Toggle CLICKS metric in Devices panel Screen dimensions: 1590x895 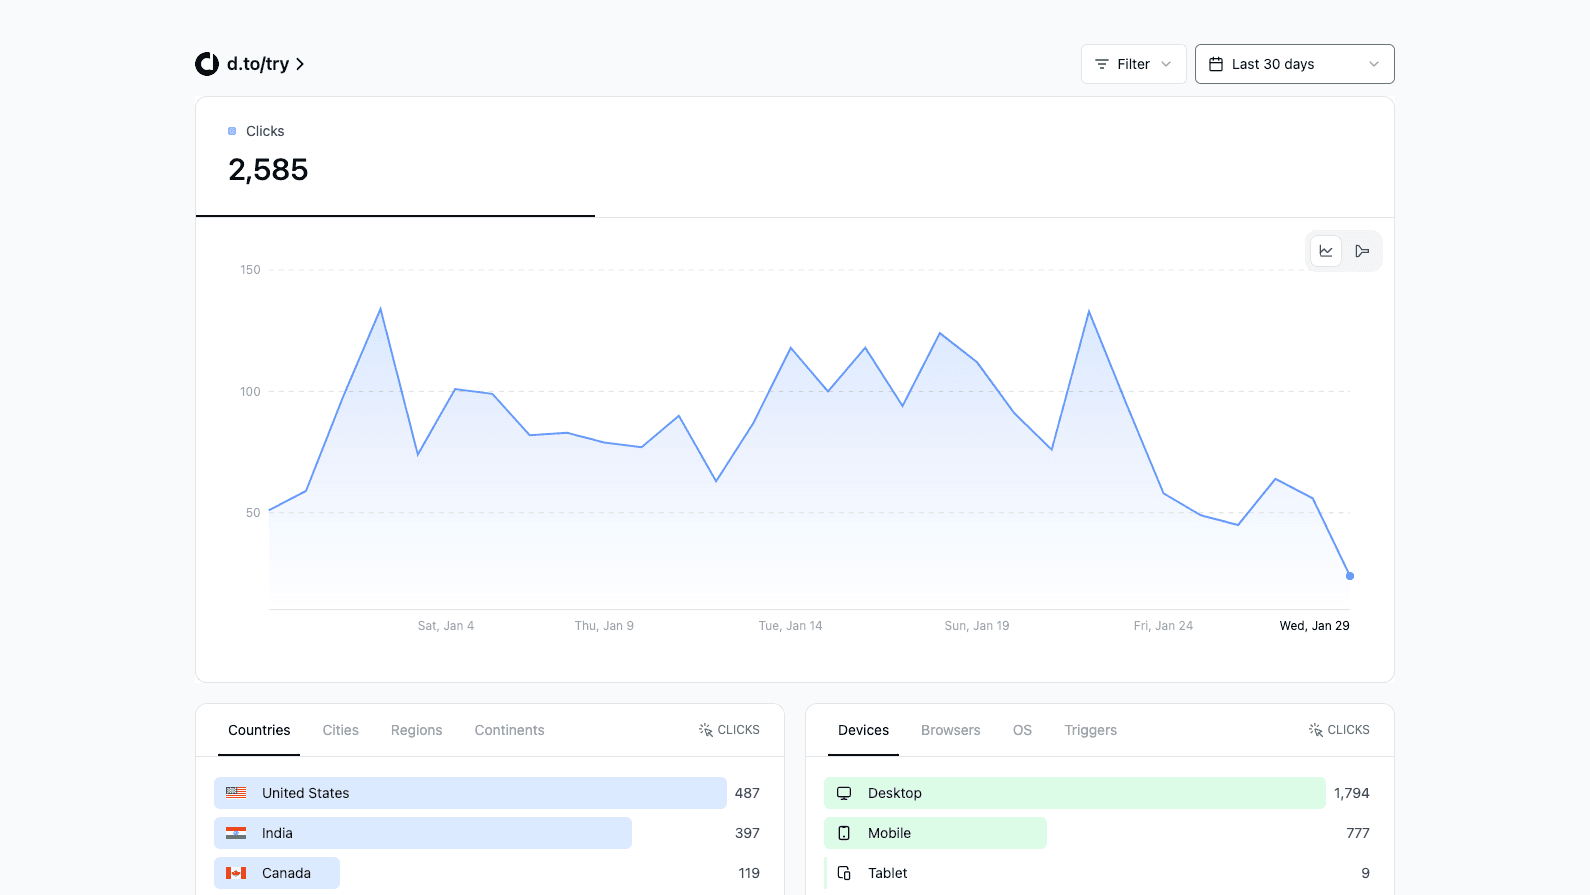(x=1339, y=730)
